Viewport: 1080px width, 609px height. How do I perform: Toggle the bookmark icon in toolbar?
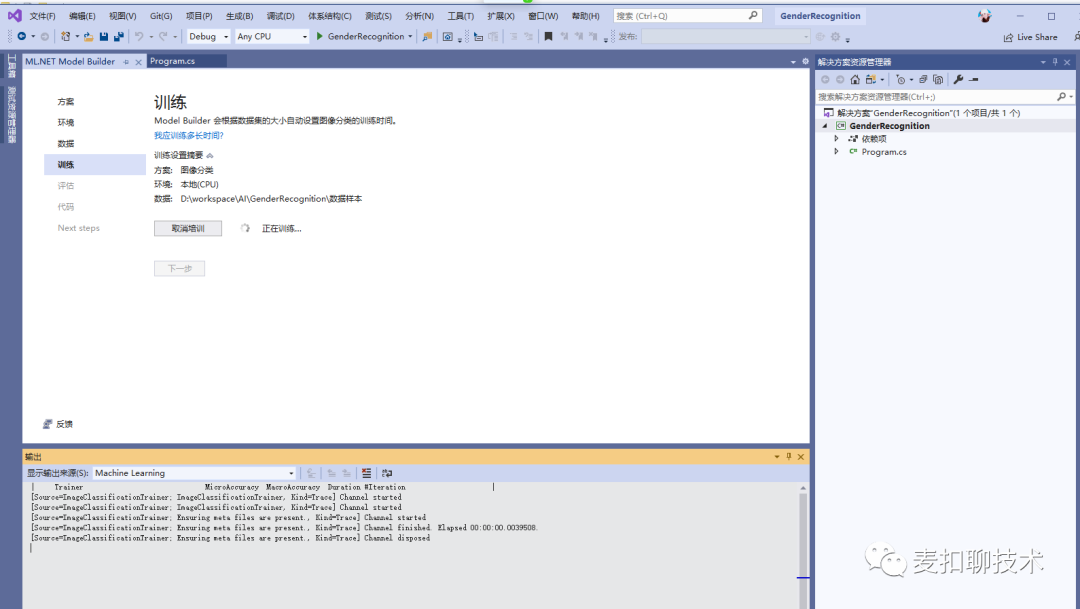pyautogui.click(x=548, y=37)
